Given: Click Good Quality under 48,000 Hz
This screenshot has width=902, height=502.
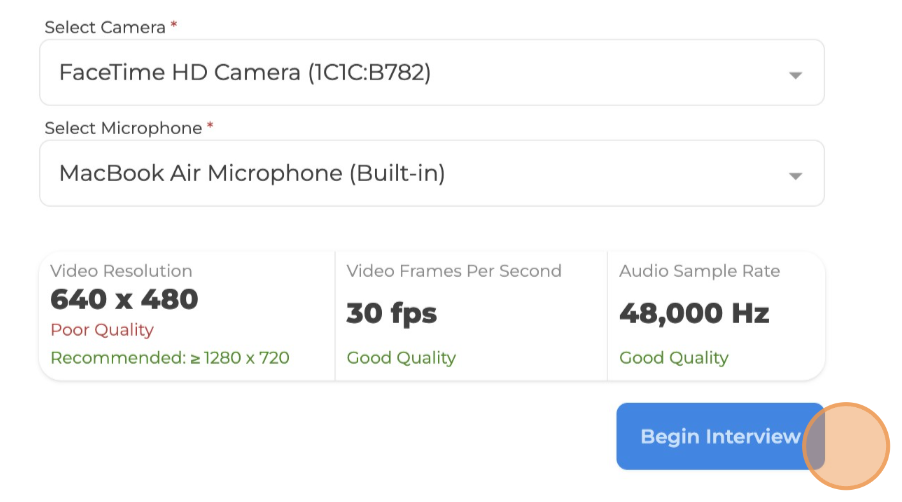Looking at the screenshot, I should pyautogui.click(x=674, y=358).
